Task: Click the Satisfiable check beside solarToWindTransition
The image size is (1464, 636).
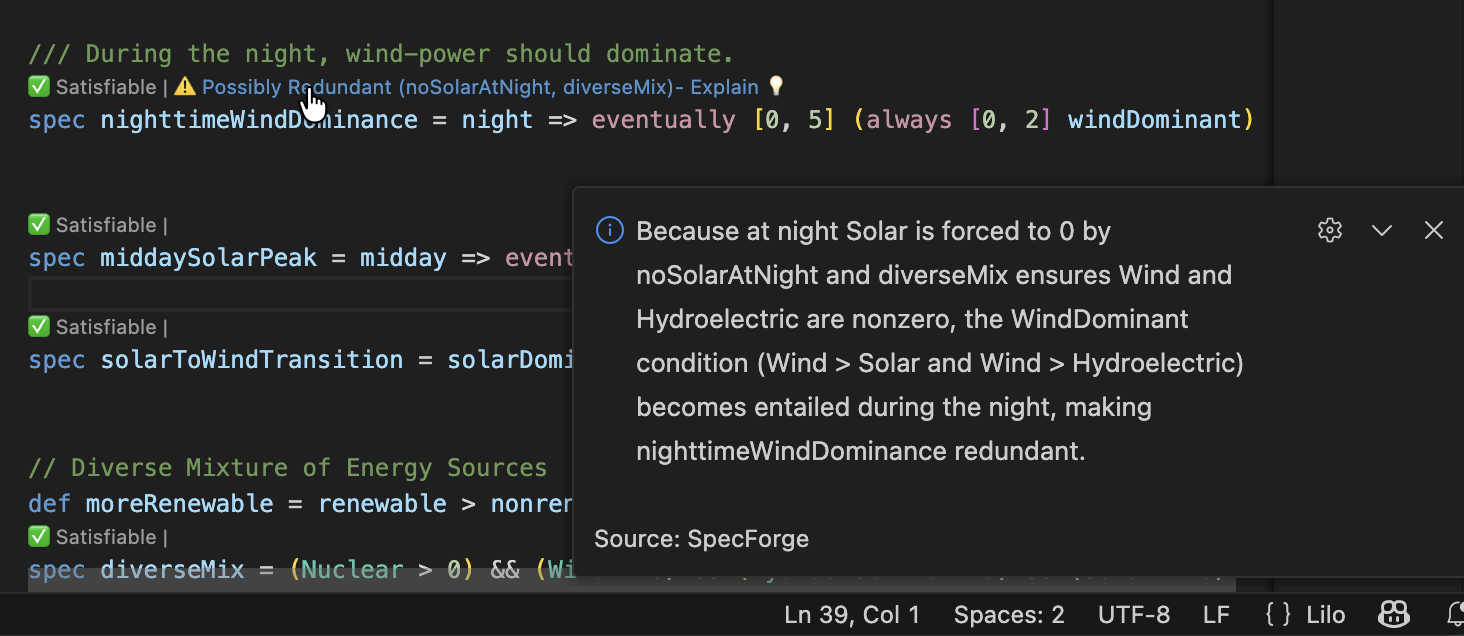Action: click(x=38, y=327)
